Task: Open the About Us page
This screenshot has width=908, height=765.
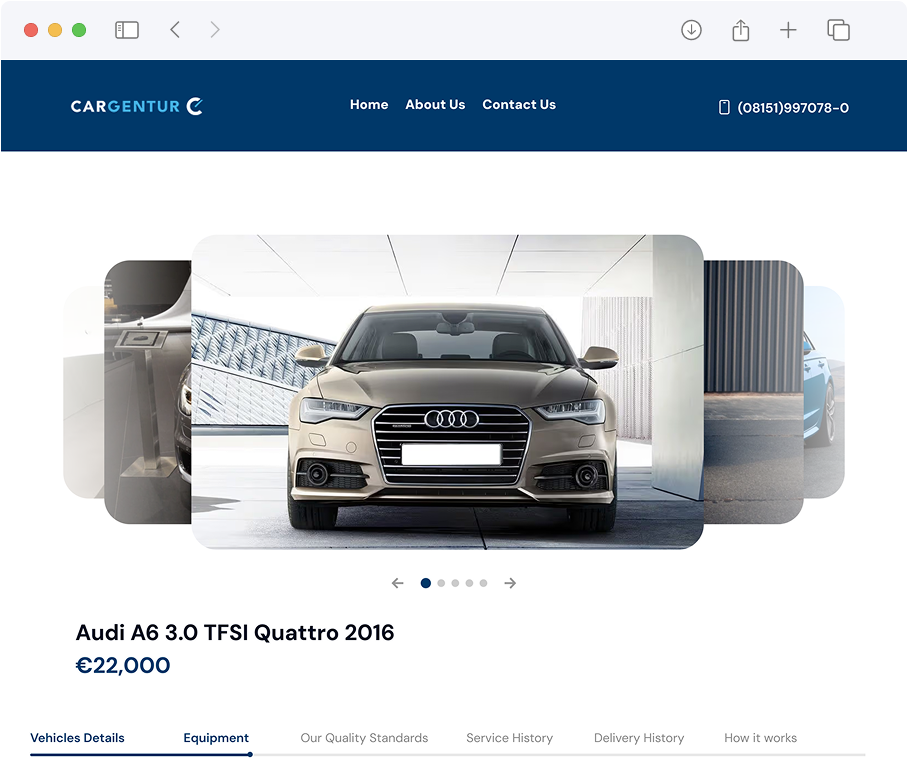Action: pos(435,105)
